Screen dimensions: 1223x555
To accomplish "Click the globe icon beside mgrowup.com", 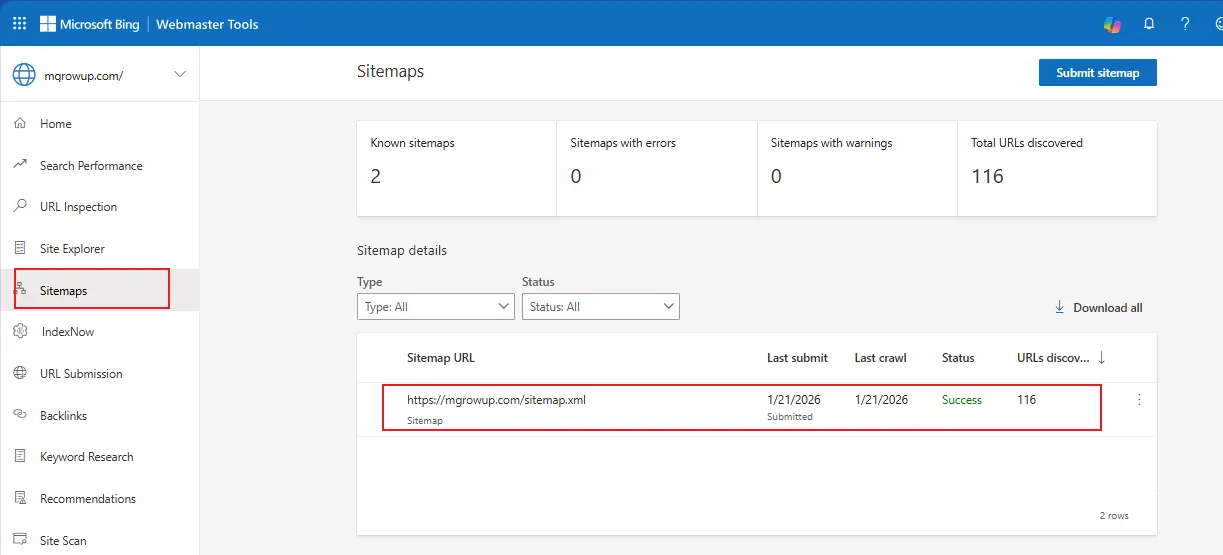I will coord(24,75).
